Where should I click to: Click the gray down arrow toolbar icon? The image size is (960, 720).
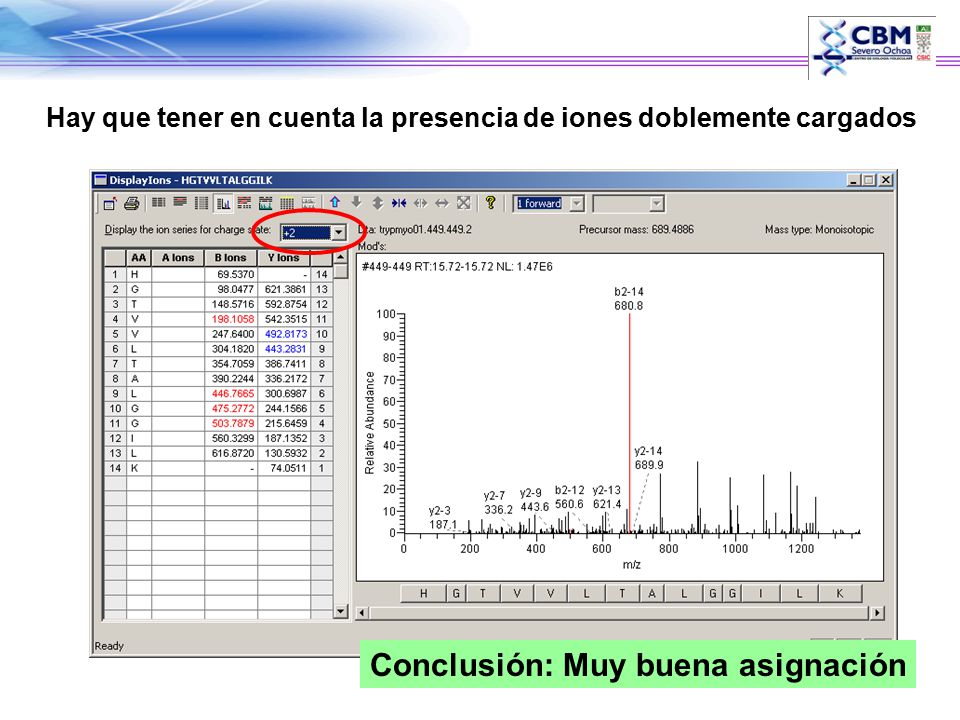click(x=356, y=203)
